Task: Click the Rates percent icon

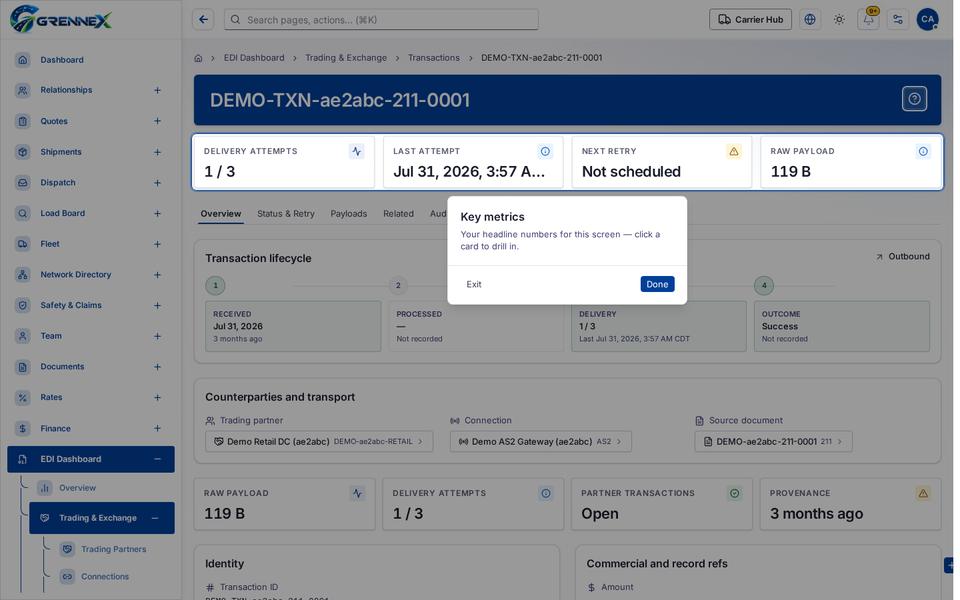Action: (x=23, y=397)
